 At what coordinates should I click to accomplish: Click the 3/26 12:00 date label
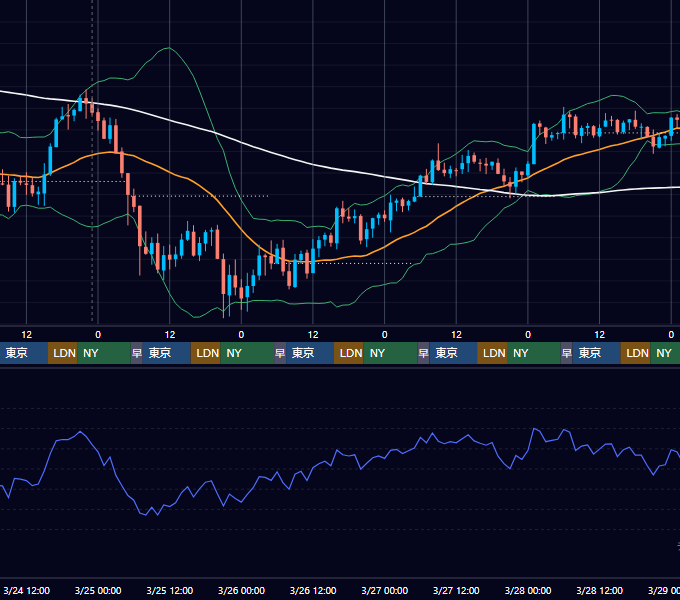[x=313, y=590]
